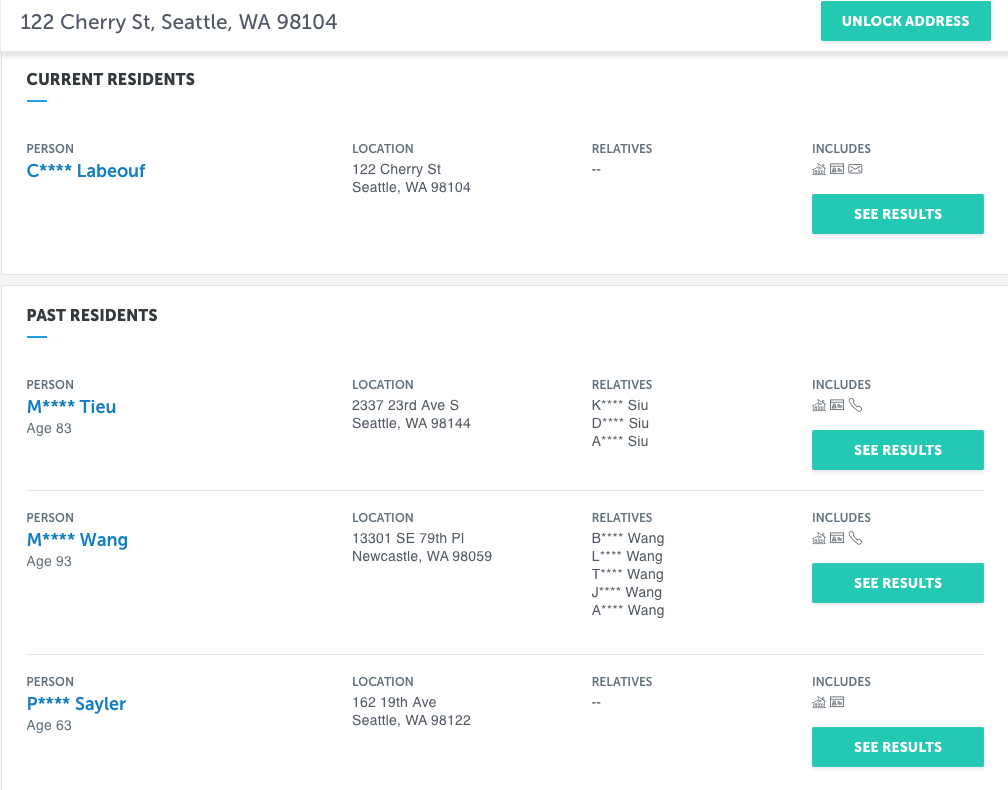Viewport: 1008px width, 790px height.
Task: Click the ID card icon in Wang's row
Action: [x=837, y=538]
